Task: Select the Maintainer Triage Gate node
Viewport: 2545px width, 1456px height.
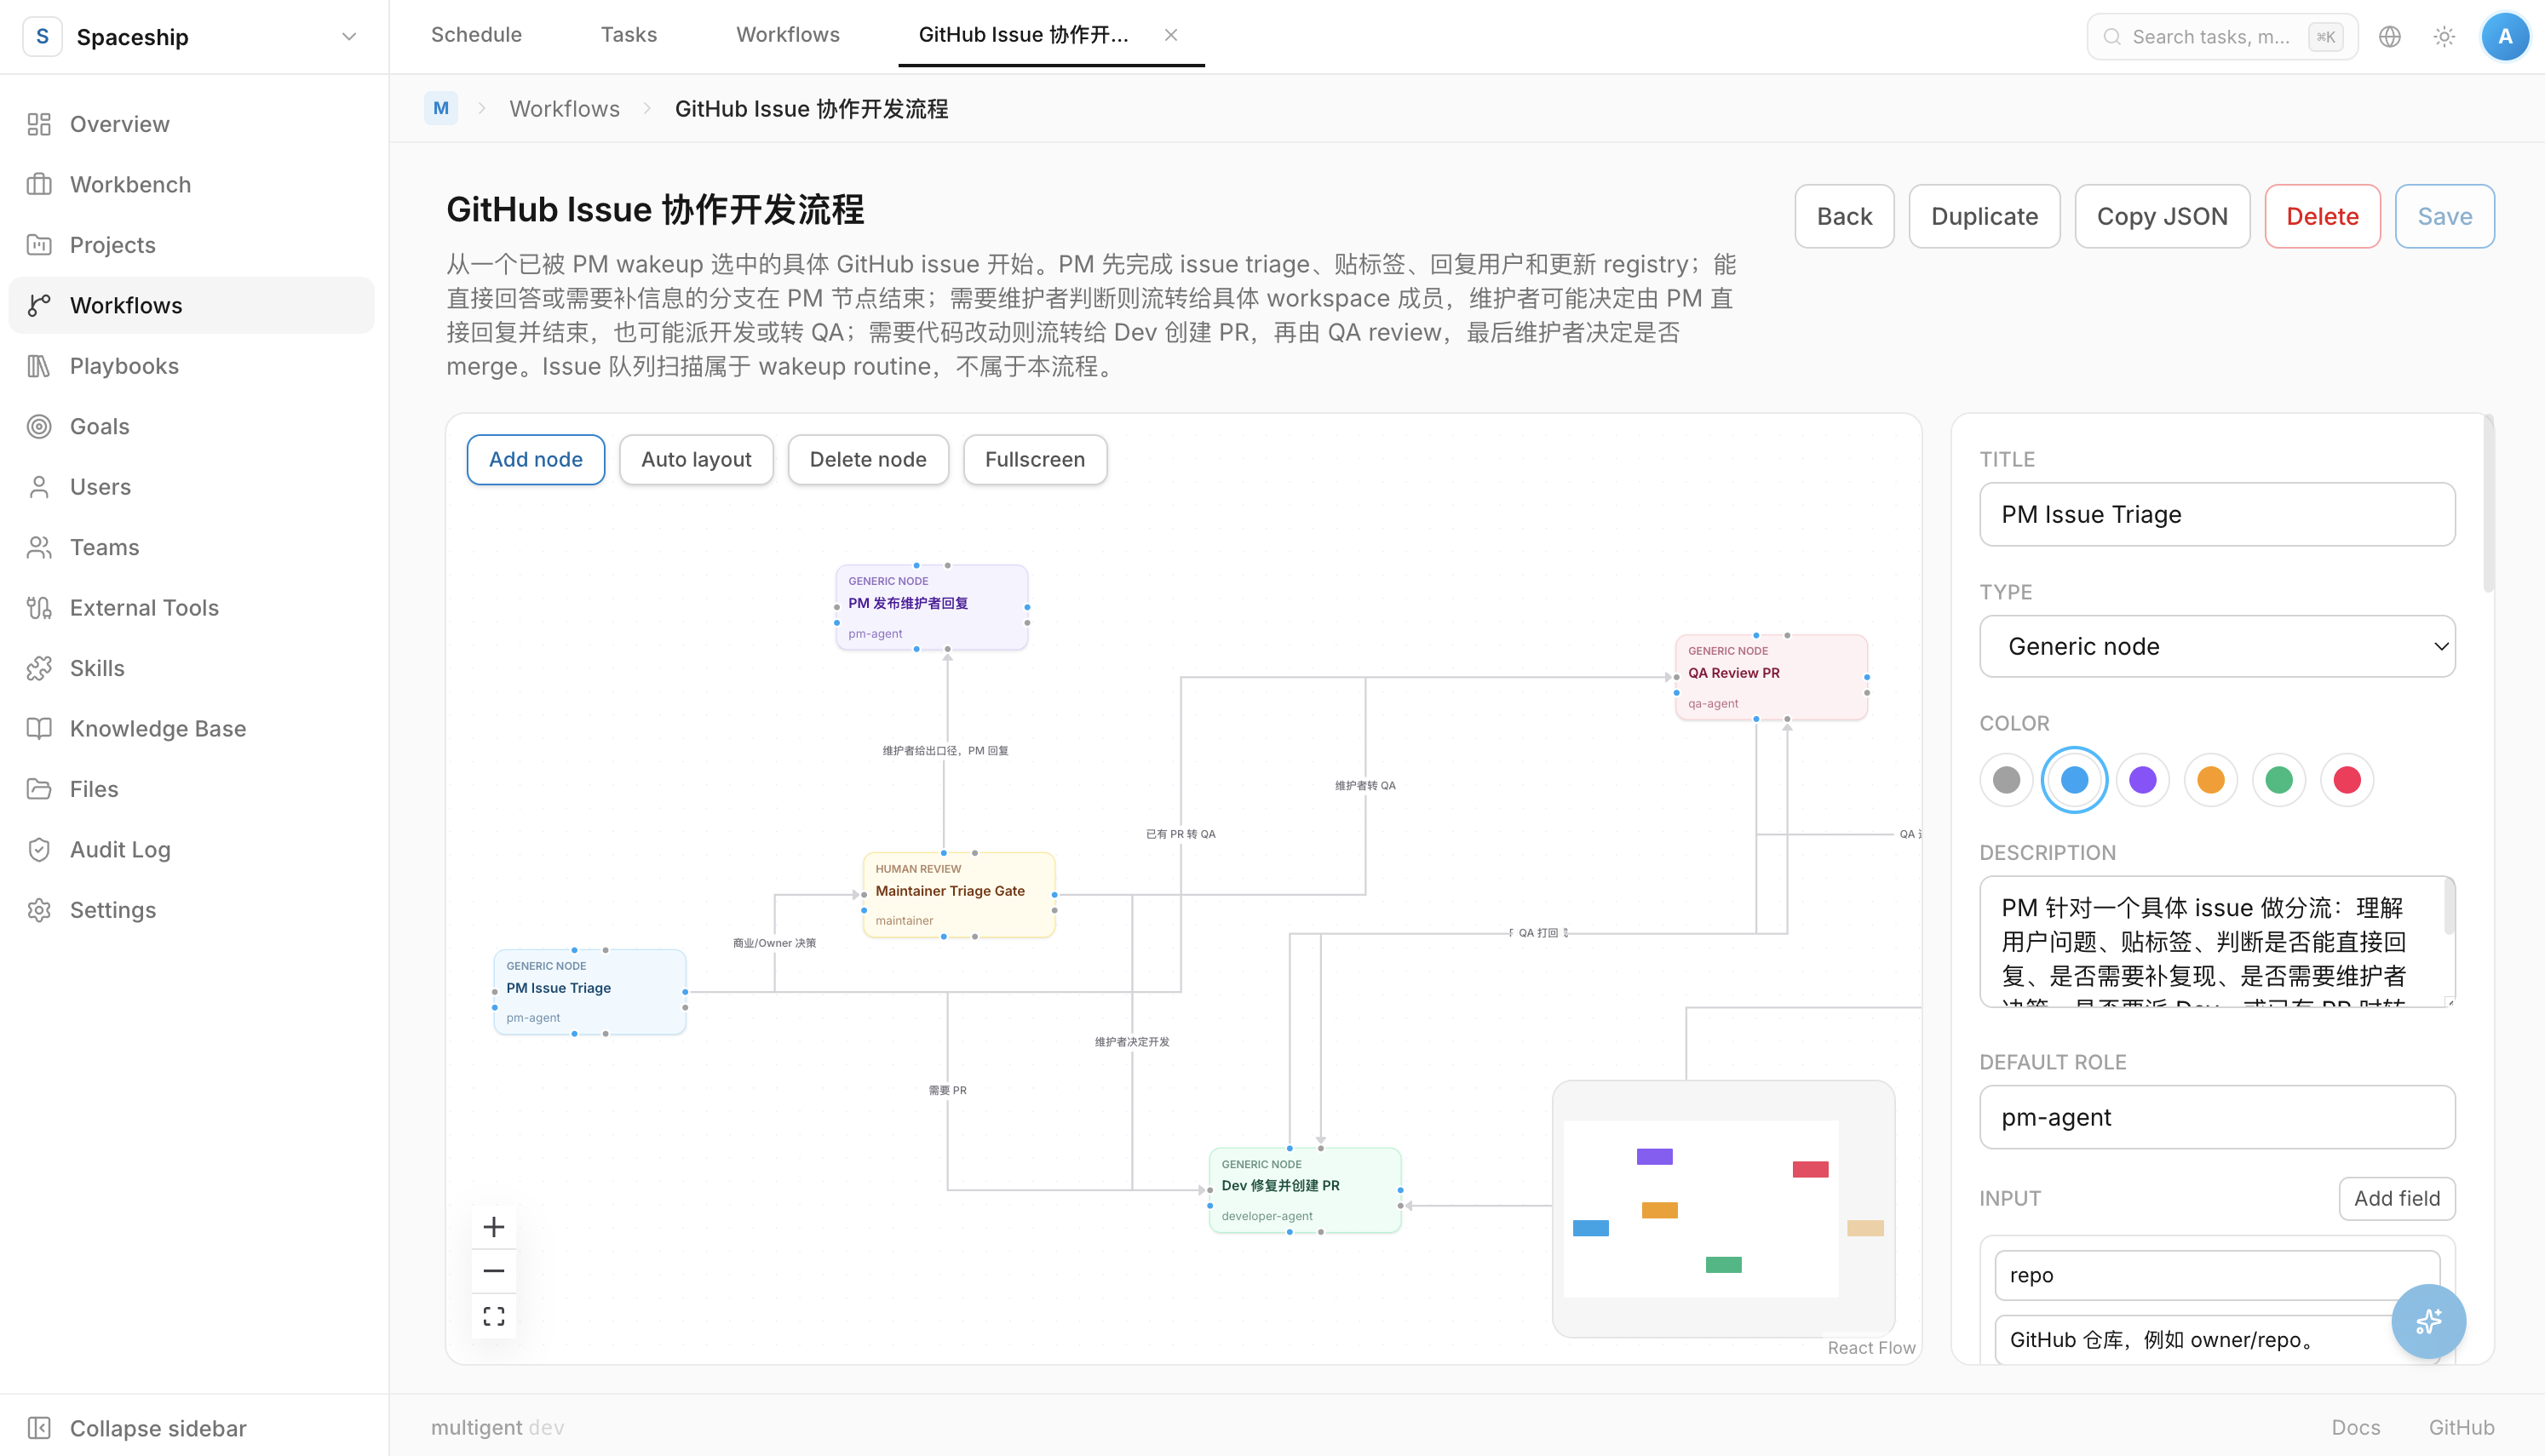Action: coord(958,895)
